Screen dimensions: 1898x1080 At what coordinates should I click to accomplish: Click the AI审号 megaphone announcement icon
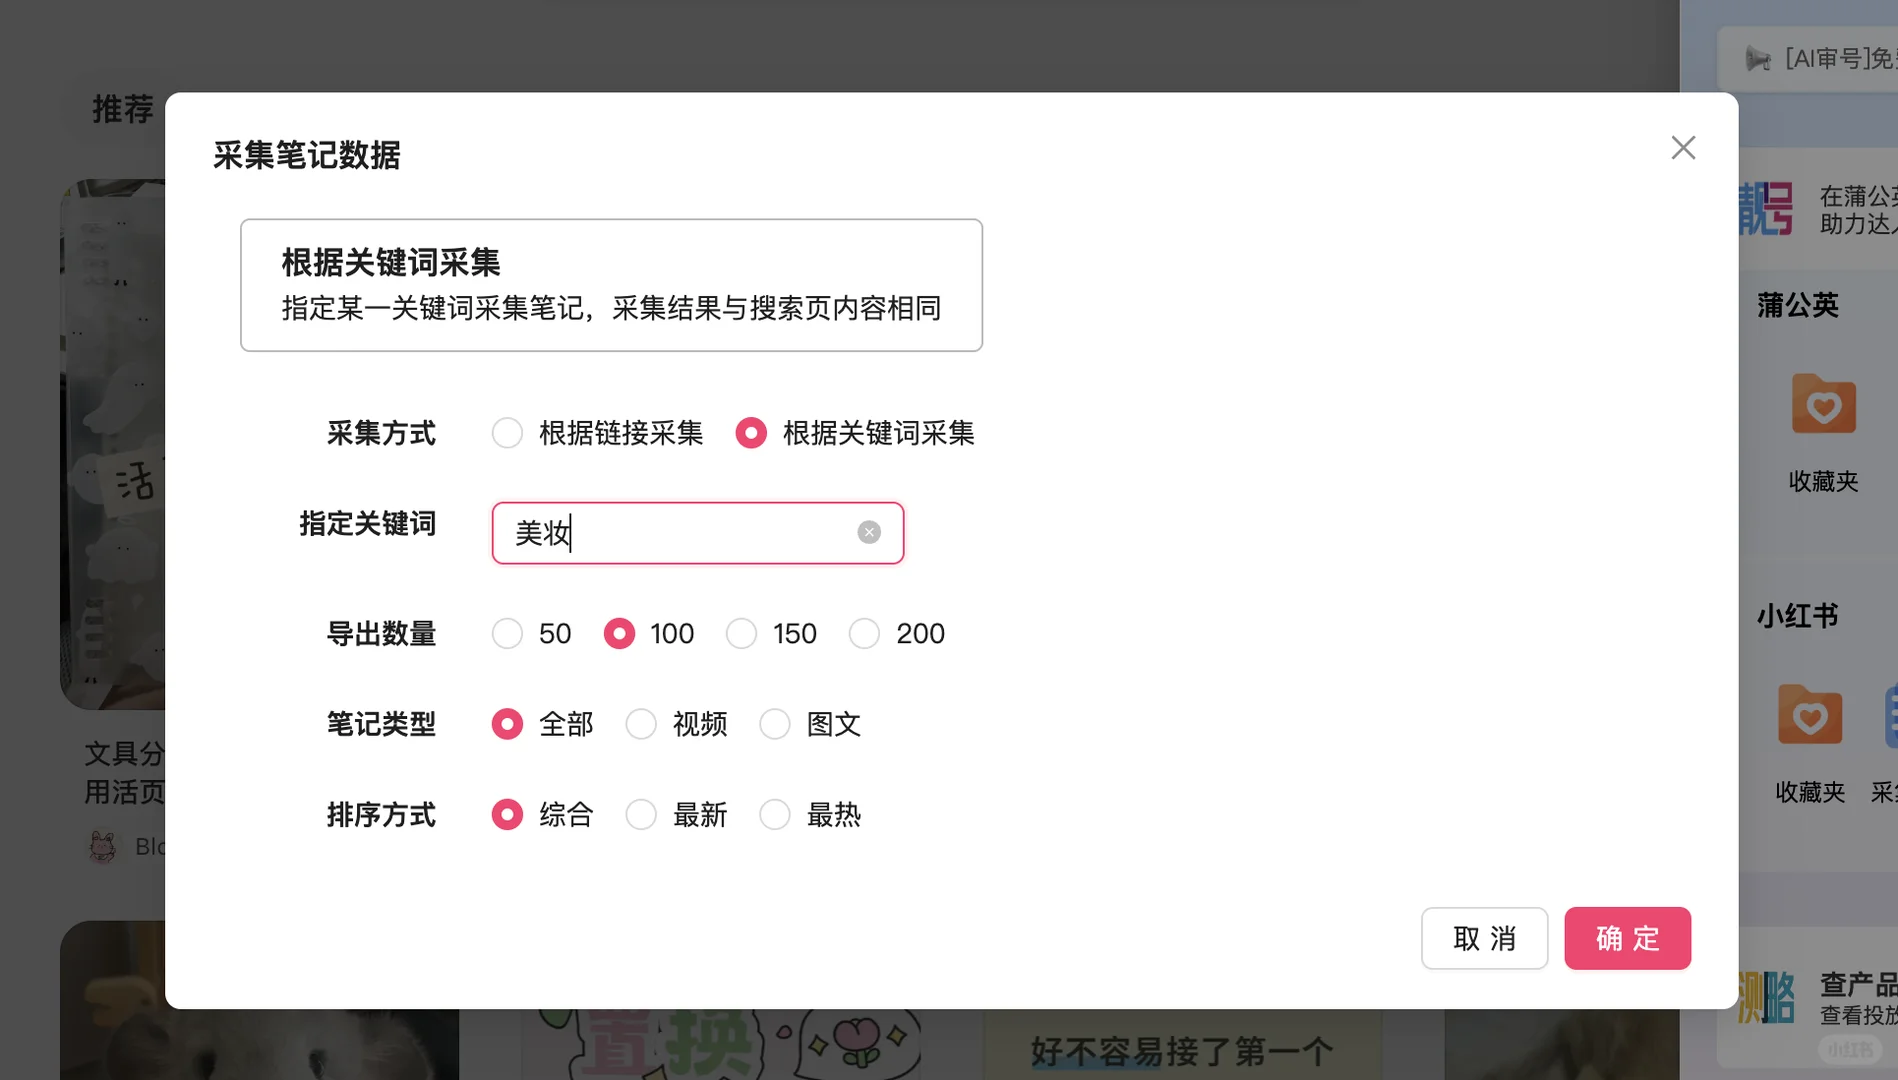[x=1757, y=59]
